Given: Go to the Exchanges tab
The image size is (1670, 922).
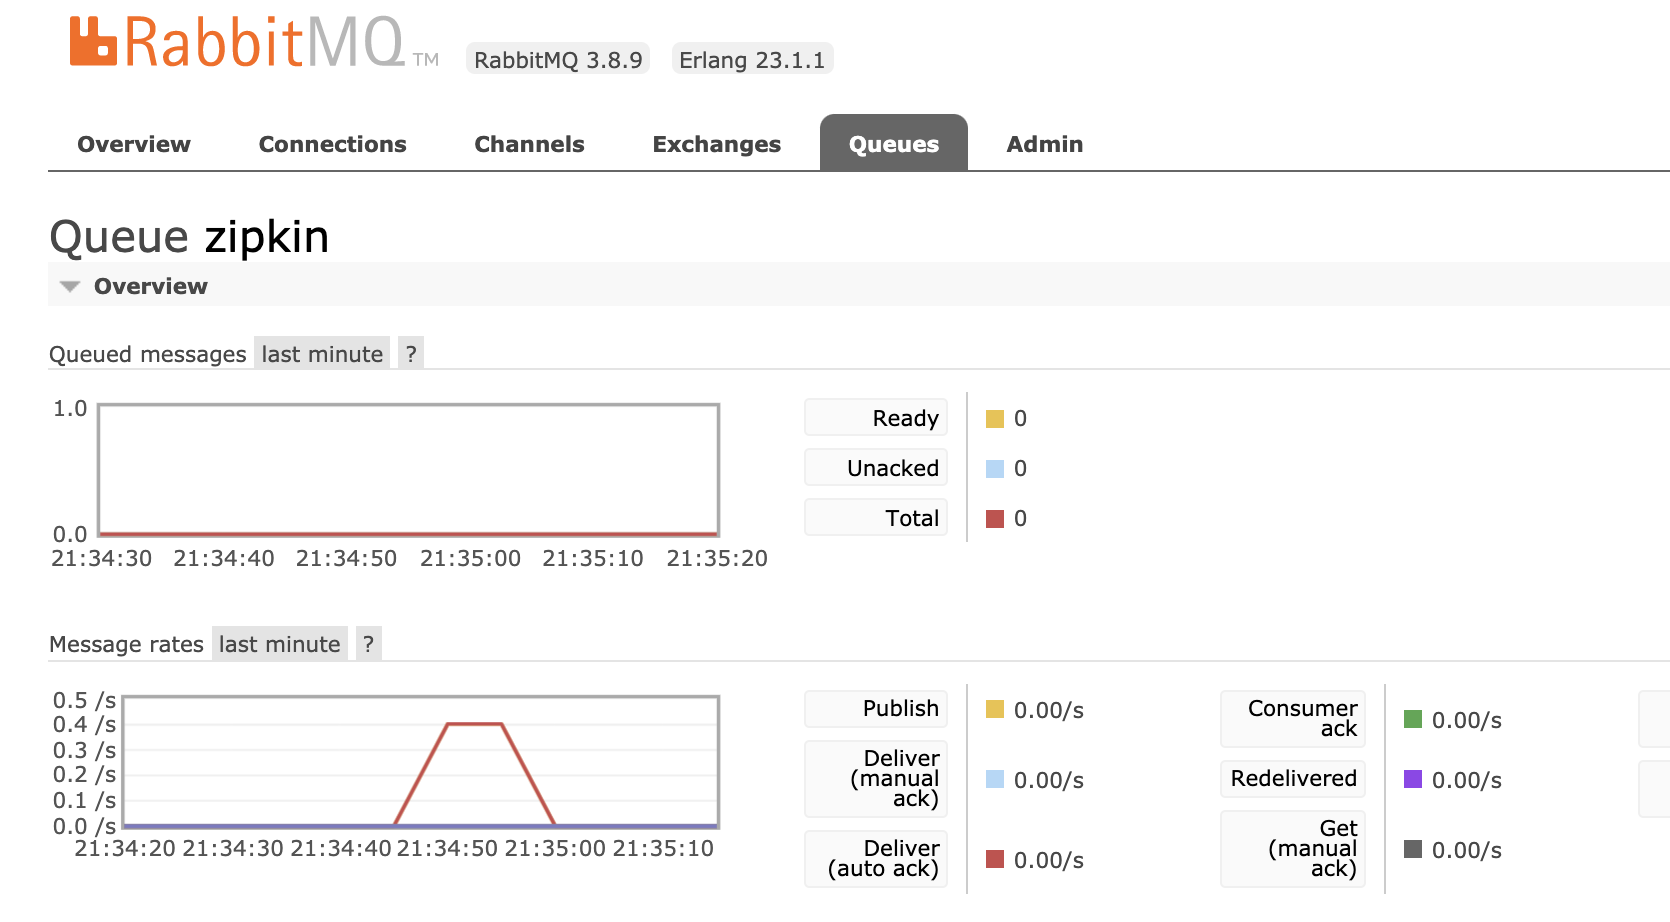Looking at the screenshot, I should (716, 144).
